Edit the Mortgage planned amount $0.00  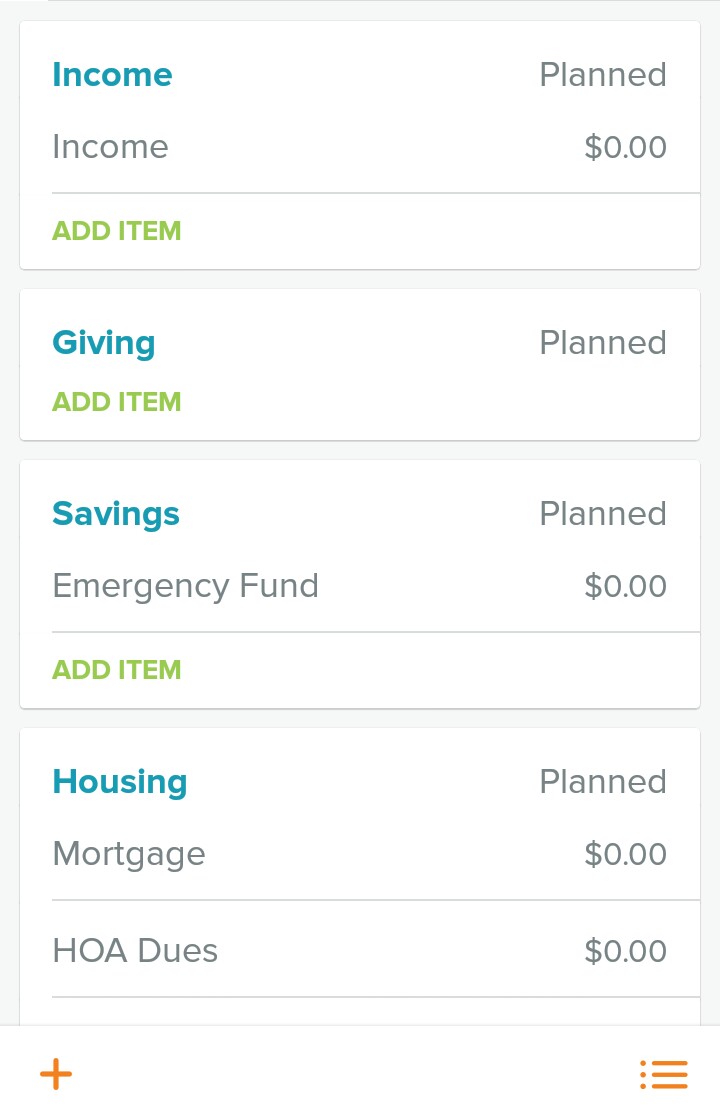625,854
